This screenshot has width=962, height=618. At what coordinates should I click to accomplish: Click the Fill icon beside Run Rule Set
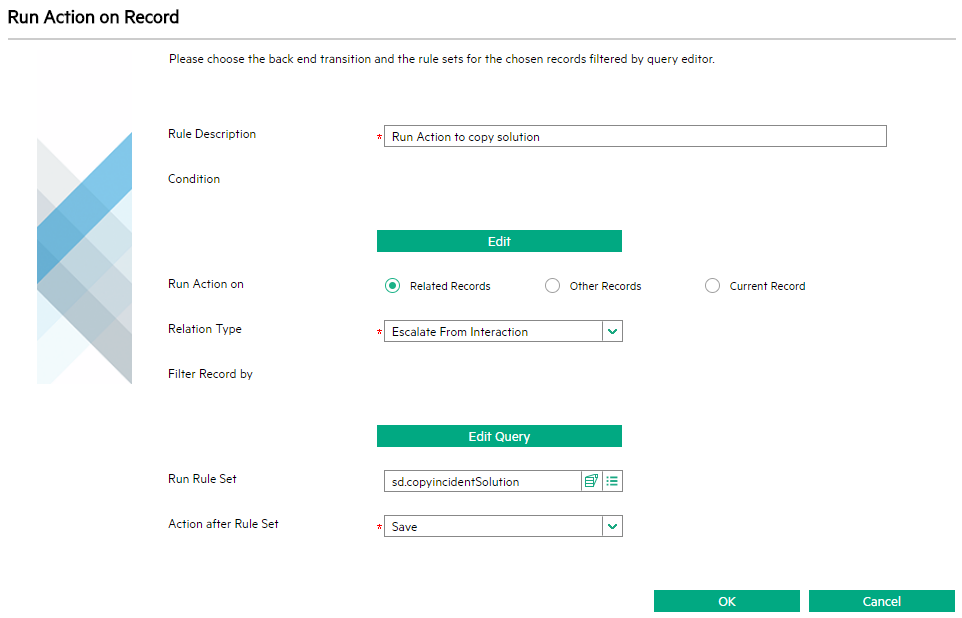tap(591, 481)
